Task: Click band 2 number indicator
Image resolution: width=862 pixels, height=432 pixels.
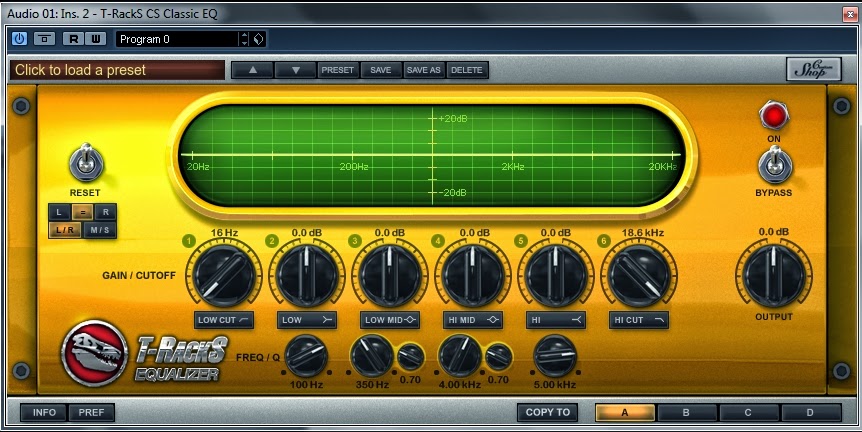Action: [272, 241]
